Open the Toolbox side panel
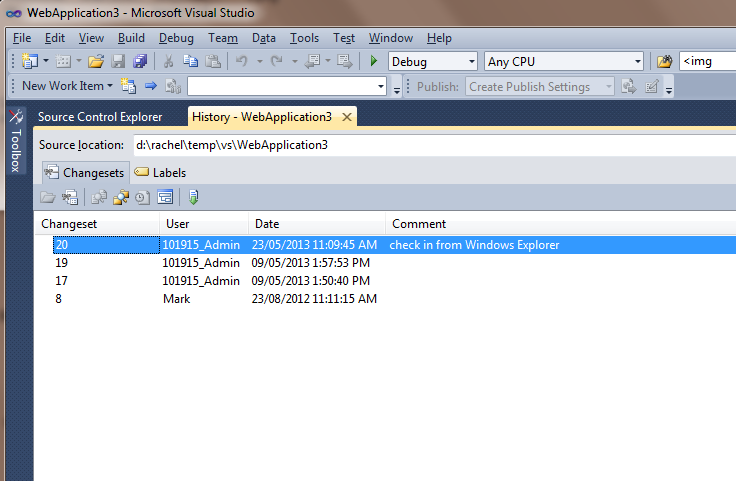The image size is (736, 481). 16,146
